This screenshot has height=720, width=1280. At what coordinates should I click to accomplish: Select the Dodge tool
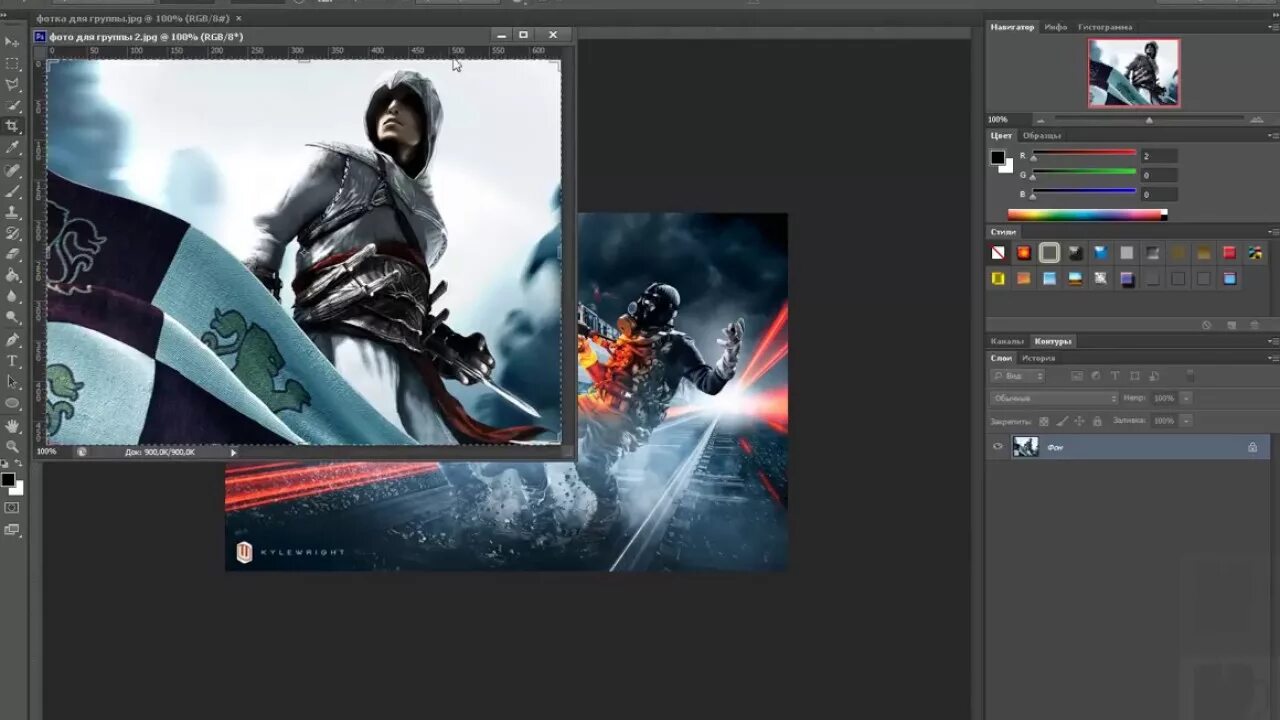12,317
